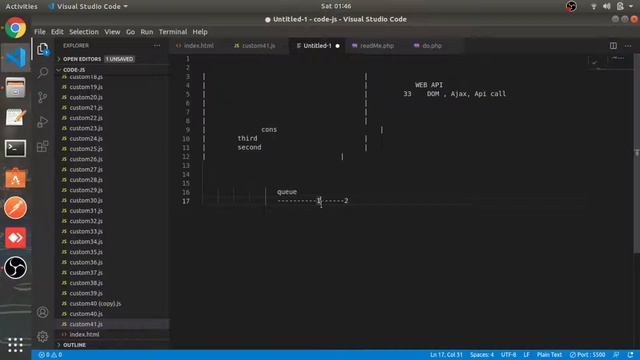Open Explorer panel ellipsis menu
The height and width of the screenshot is (360, 640).
click(x=157, y=46)
